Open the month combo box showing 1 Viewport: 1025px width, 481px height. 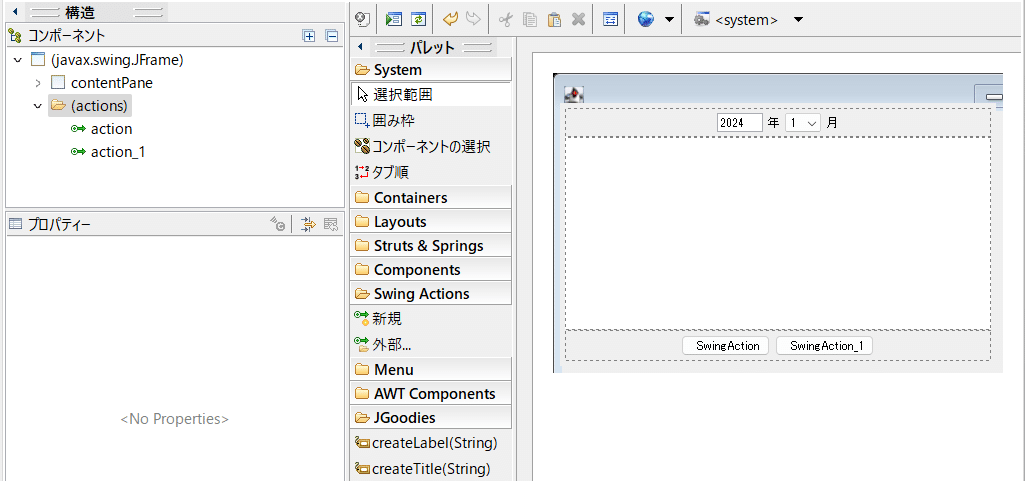point(803,122)
